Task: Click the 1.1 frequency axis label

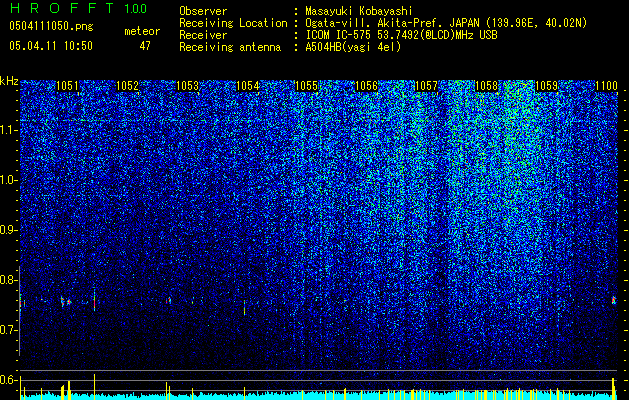Action: (8, 130)
